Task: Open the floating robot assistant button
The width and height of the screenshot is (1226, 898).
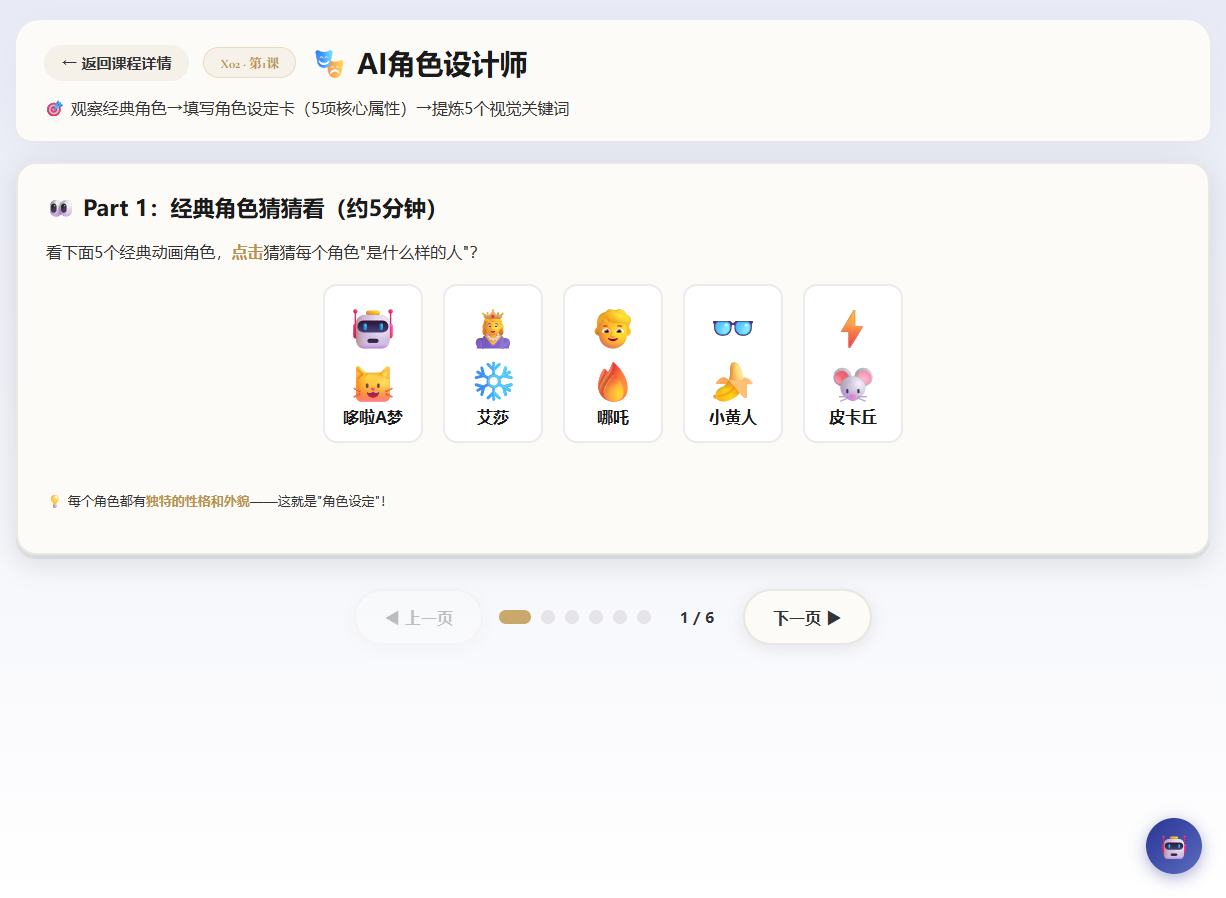Action: pyautogui.click(x=1174, y=846)
